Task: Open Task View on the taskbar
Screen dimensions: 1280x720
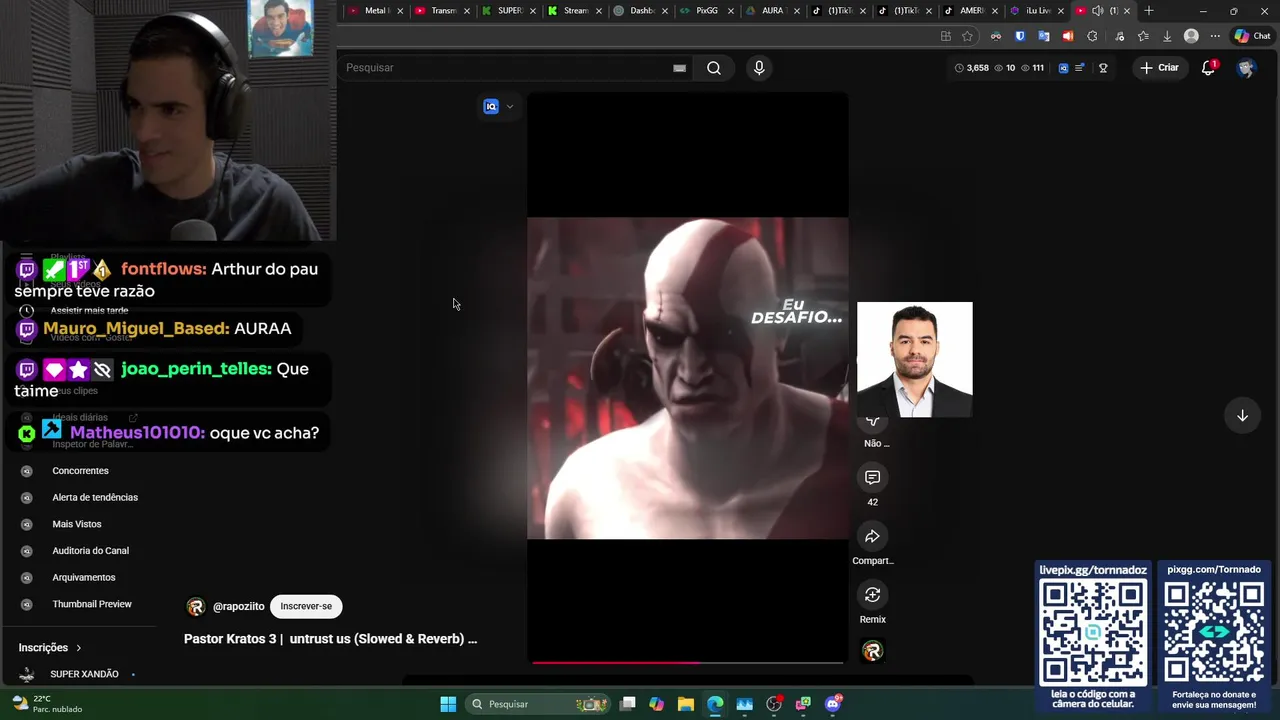Action: pos(628,704)
